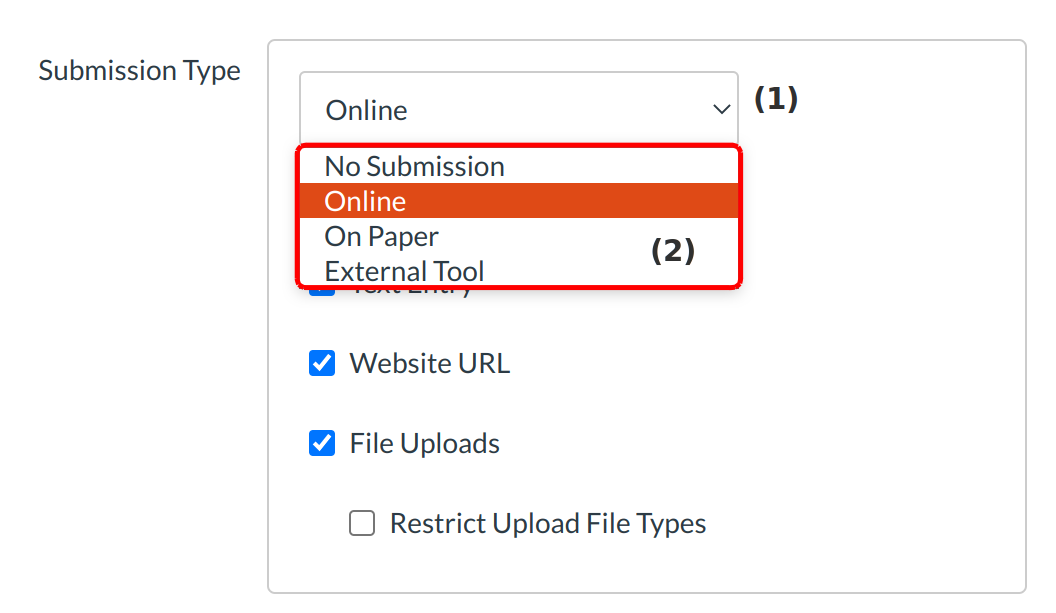This screenshot has width=1056, height=613.
Task: Click the Submission Type field label
Action: [139, 71]
